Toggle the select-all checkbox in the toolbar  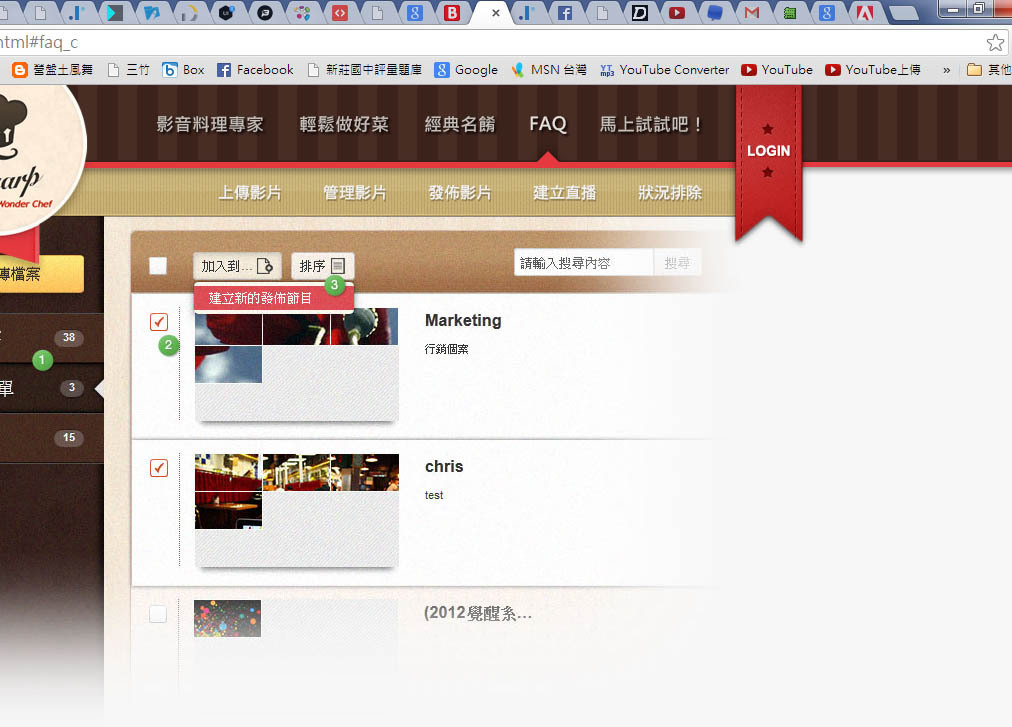coord(158,265)
